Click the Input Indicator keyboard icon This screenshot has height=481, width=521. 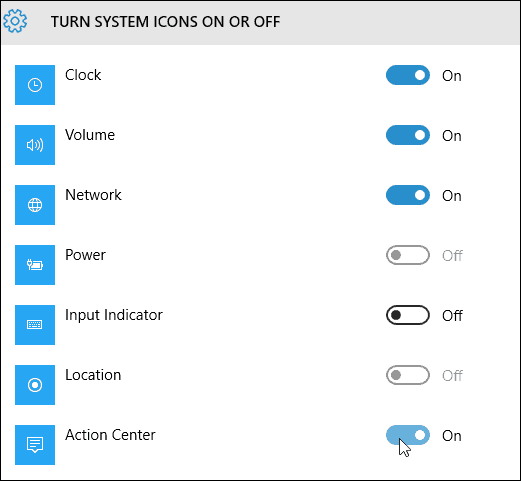point(35,325)
